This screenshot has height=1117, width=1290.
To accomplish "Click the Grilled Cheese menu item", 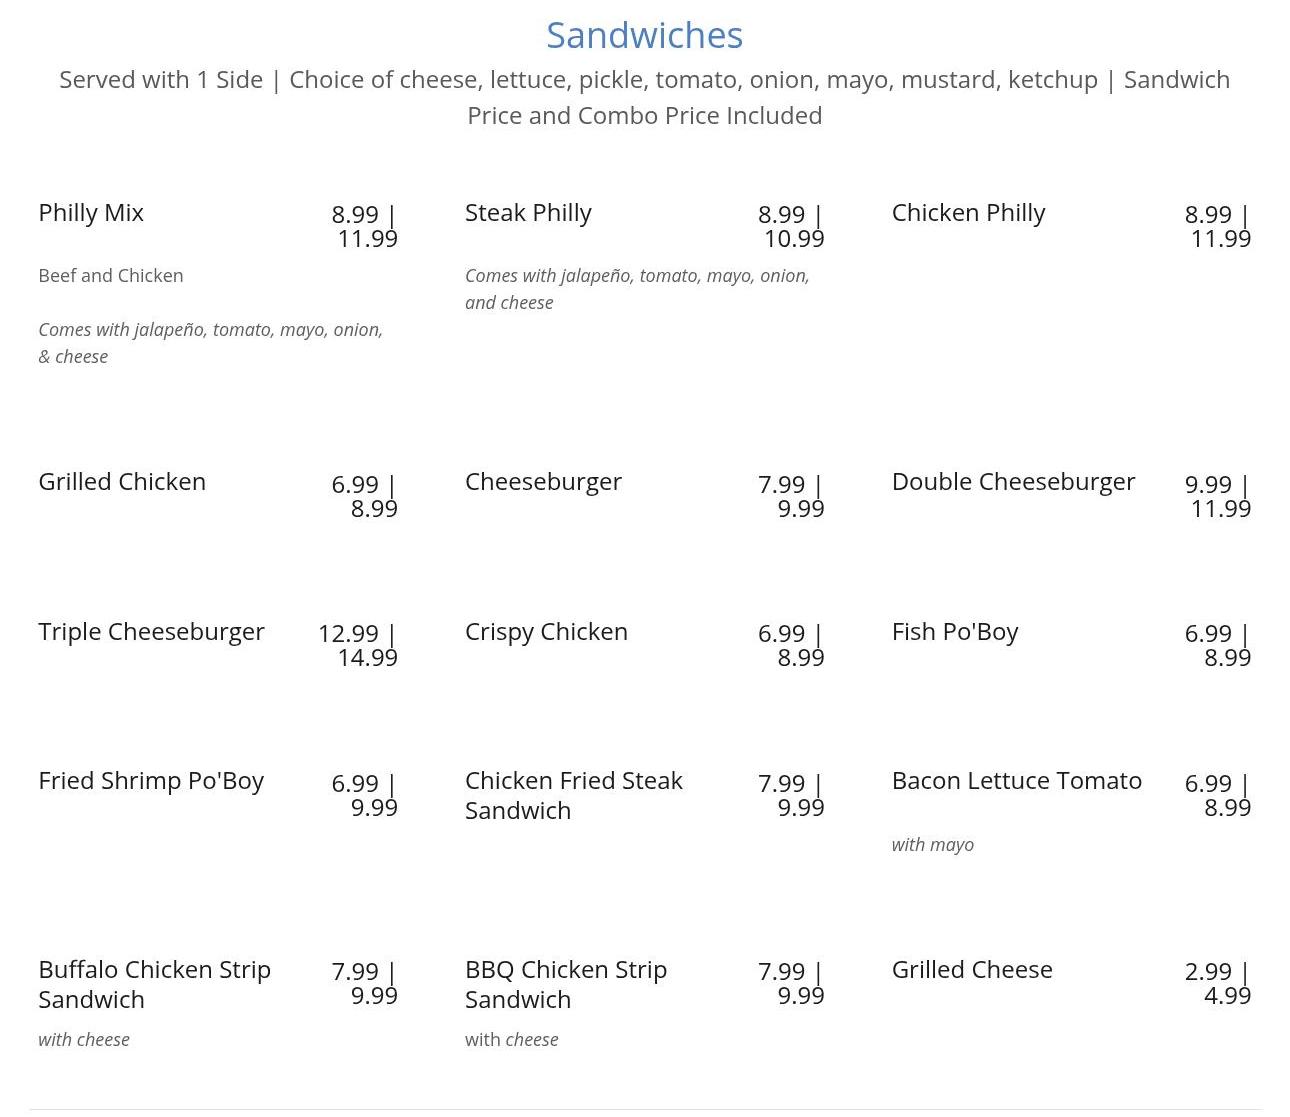I will tap(972, 970).
